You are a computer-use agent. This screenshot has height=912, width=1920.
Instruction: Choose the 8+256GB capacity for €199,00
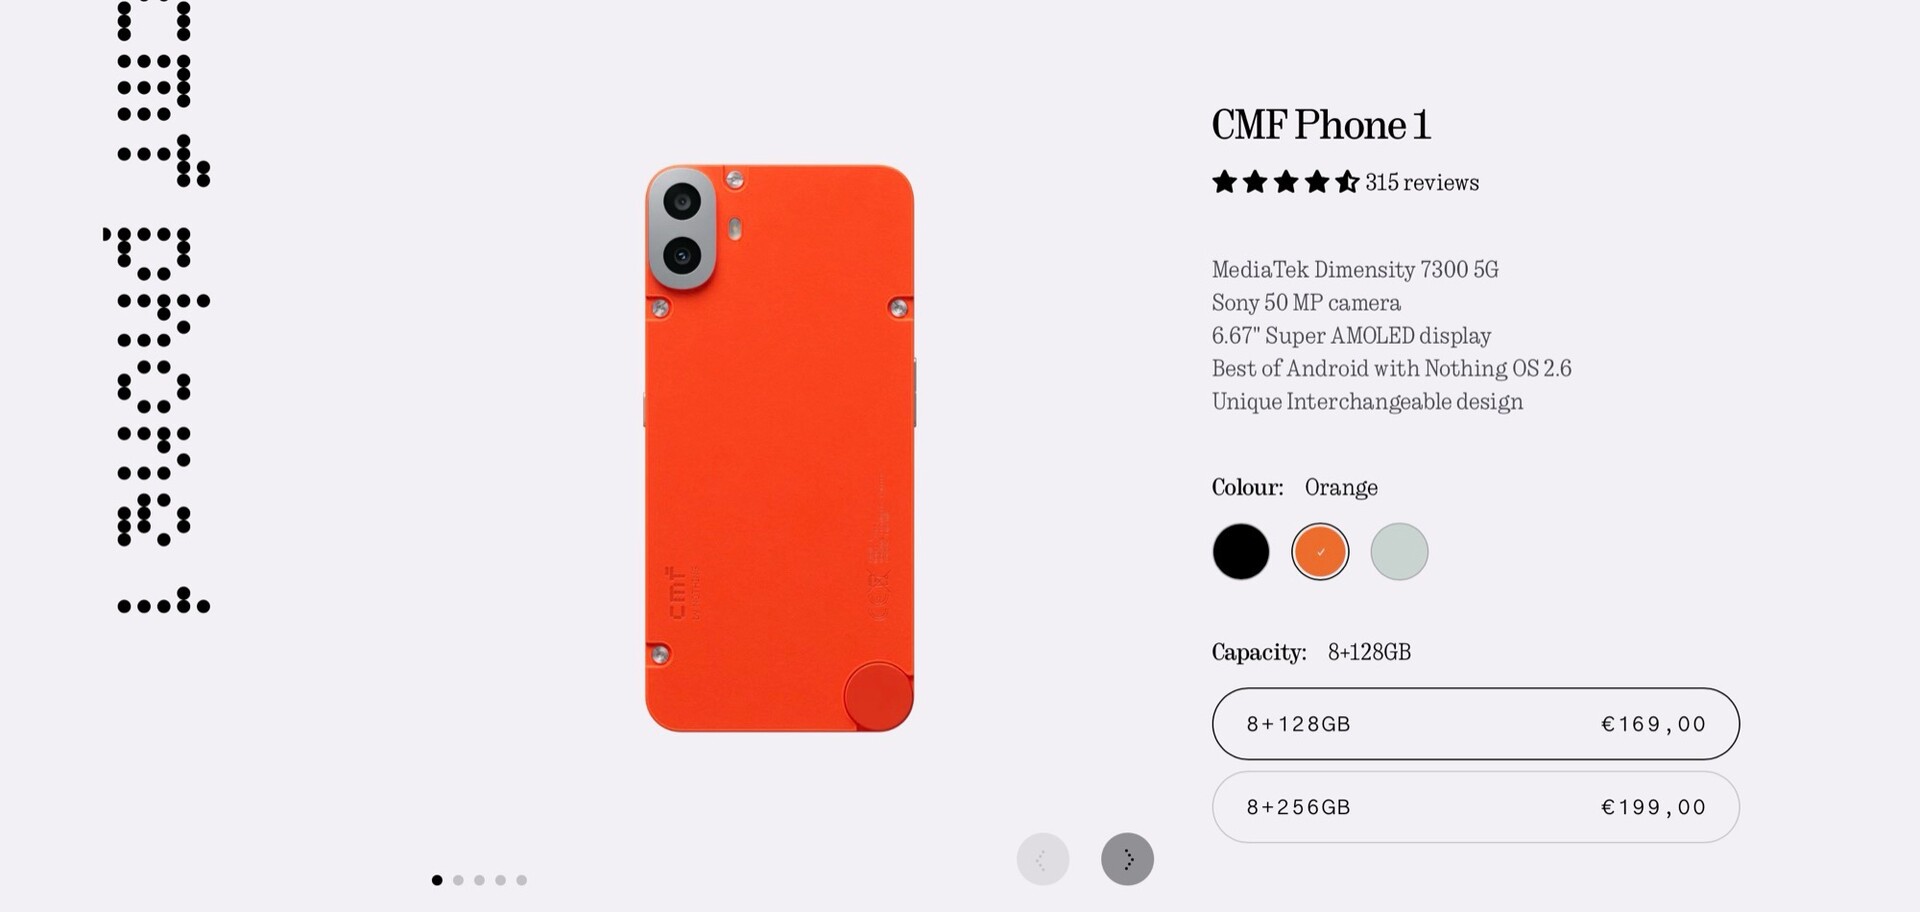1476,807
